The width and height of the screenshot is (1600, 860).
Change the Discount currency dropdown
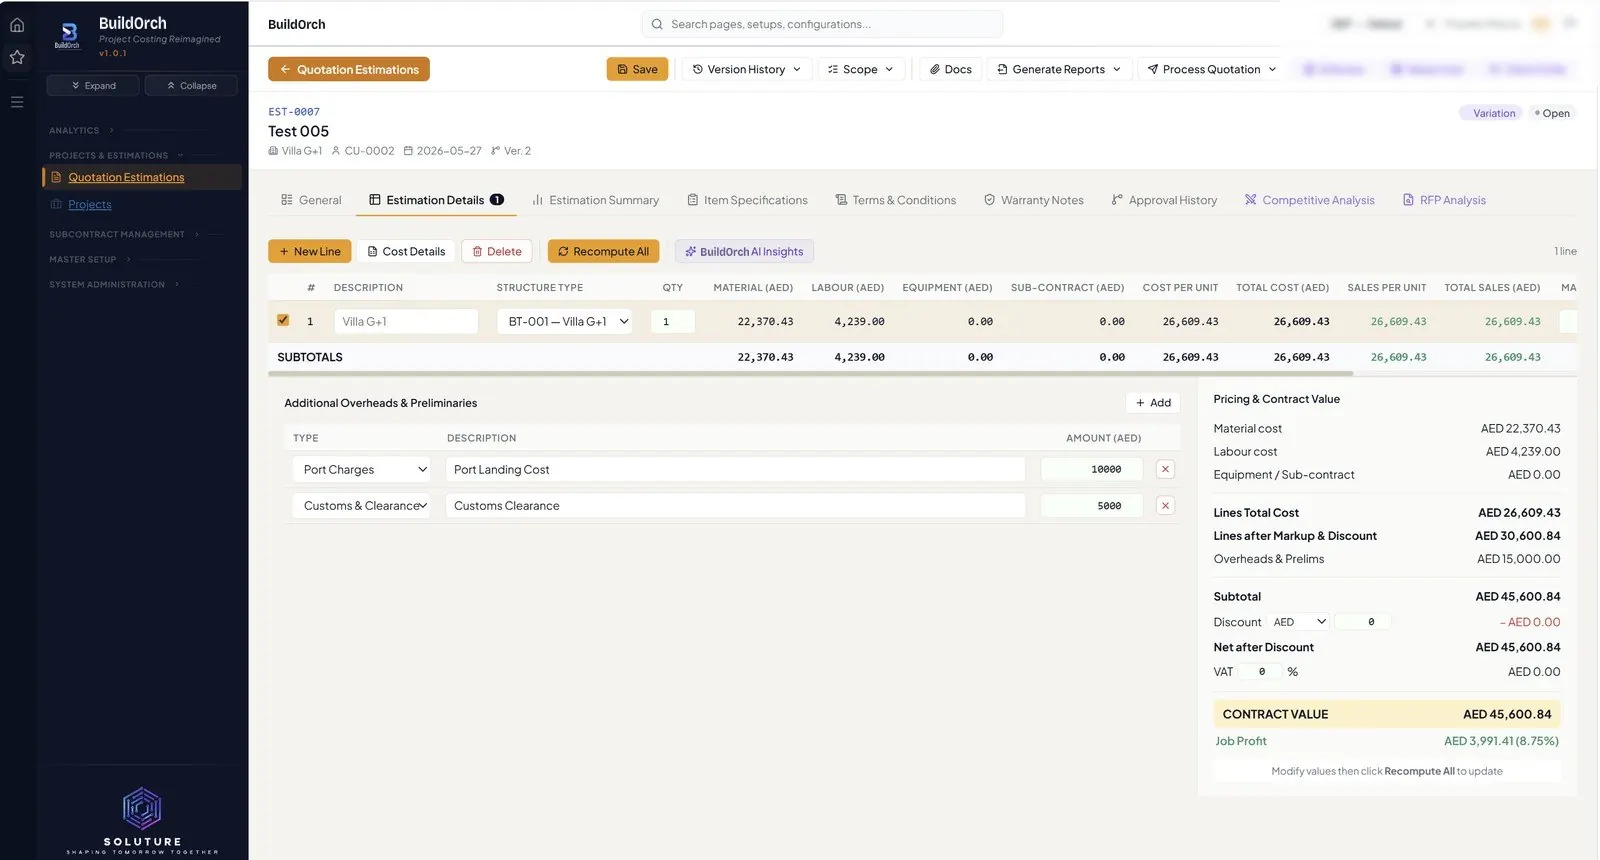(x=1299, y=622)
